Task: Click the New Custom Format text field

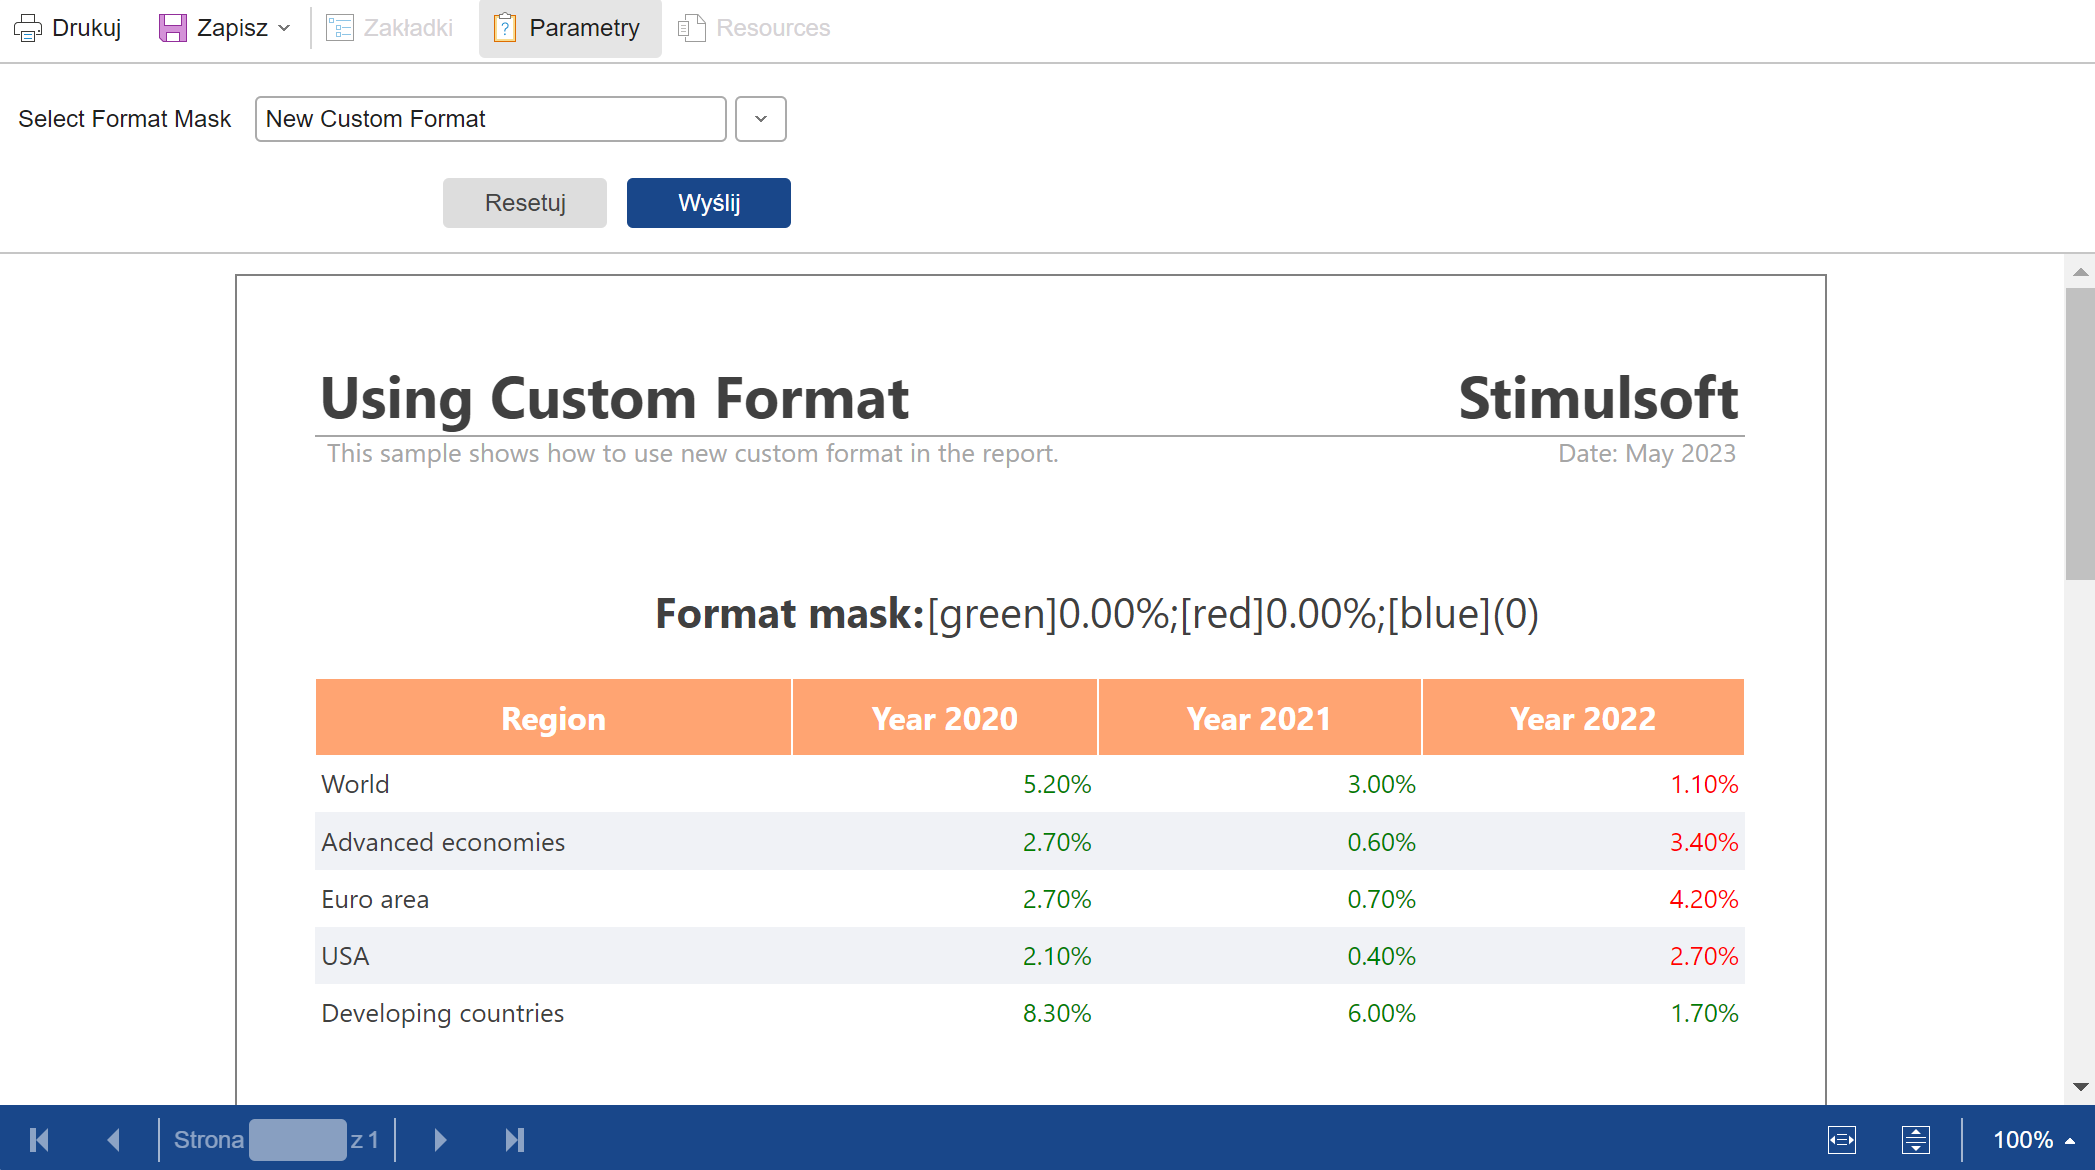Action: (x=490, y=119)
